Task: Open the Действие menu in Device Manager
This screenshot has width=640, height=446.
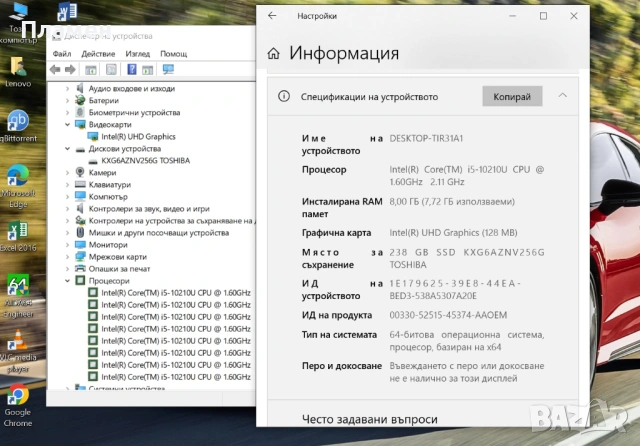Action: [98, 53]
